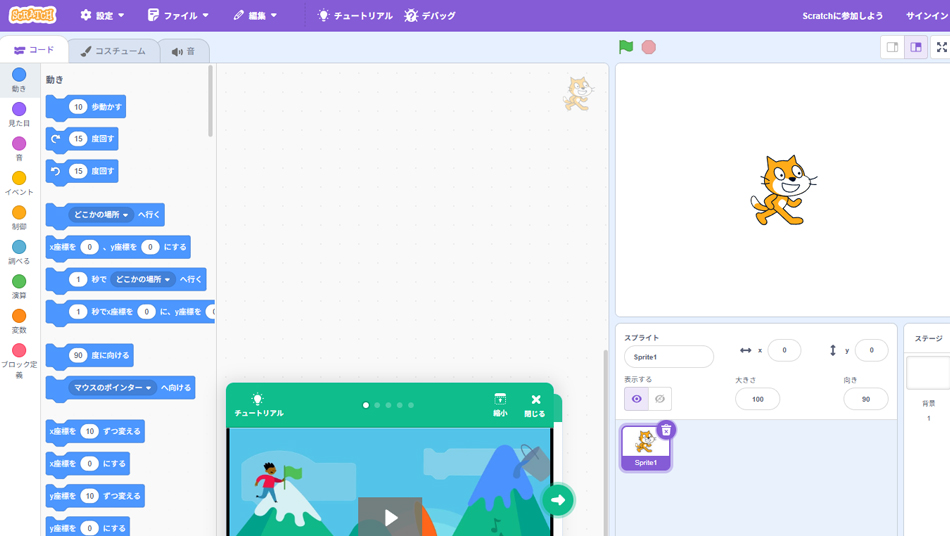
Task: Open the ファイル file menu
Action: click(x=178, y=15)
